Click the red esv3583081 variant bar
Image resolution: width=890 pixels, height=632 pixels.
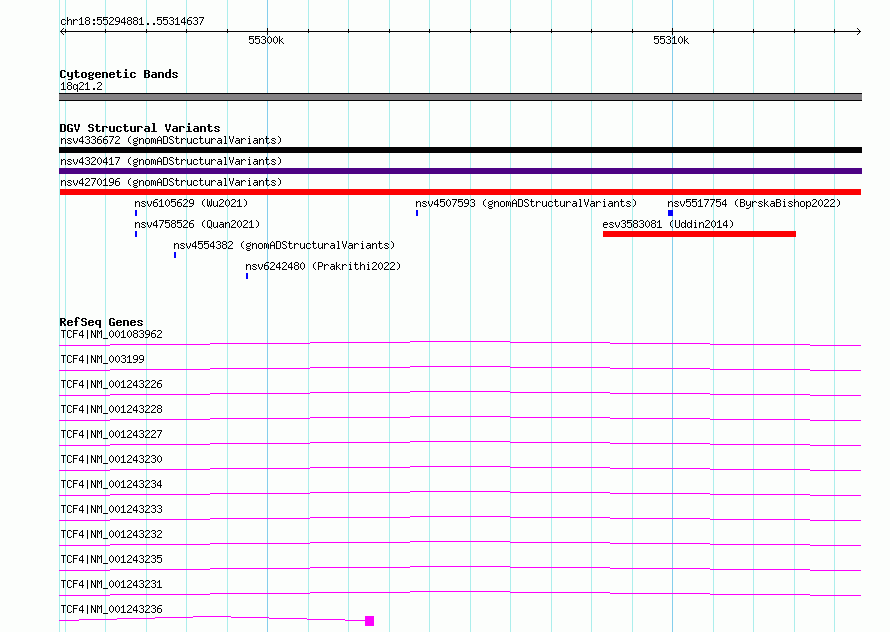point(699,234)
